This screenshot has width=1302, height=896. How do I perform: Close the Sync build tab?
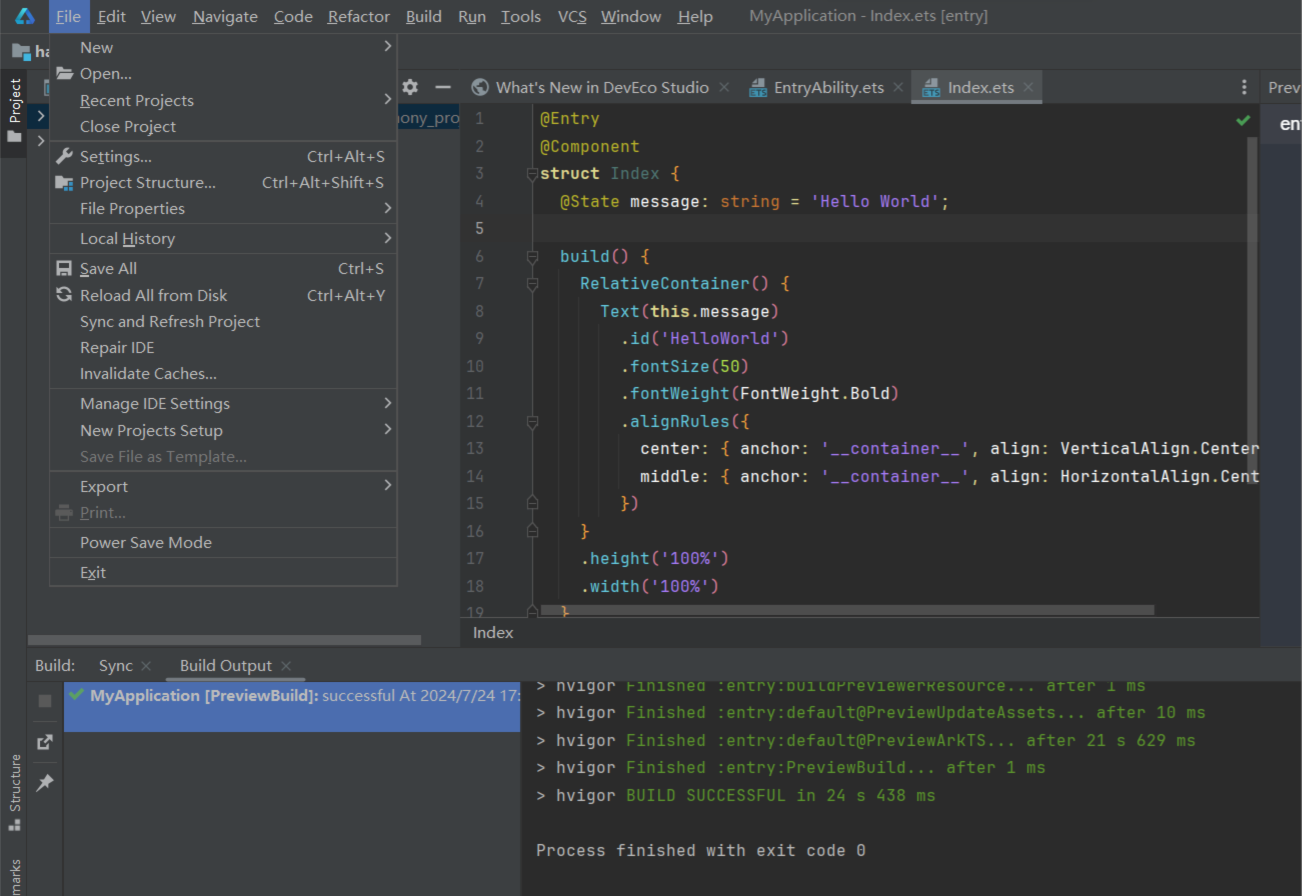point(146,665)
